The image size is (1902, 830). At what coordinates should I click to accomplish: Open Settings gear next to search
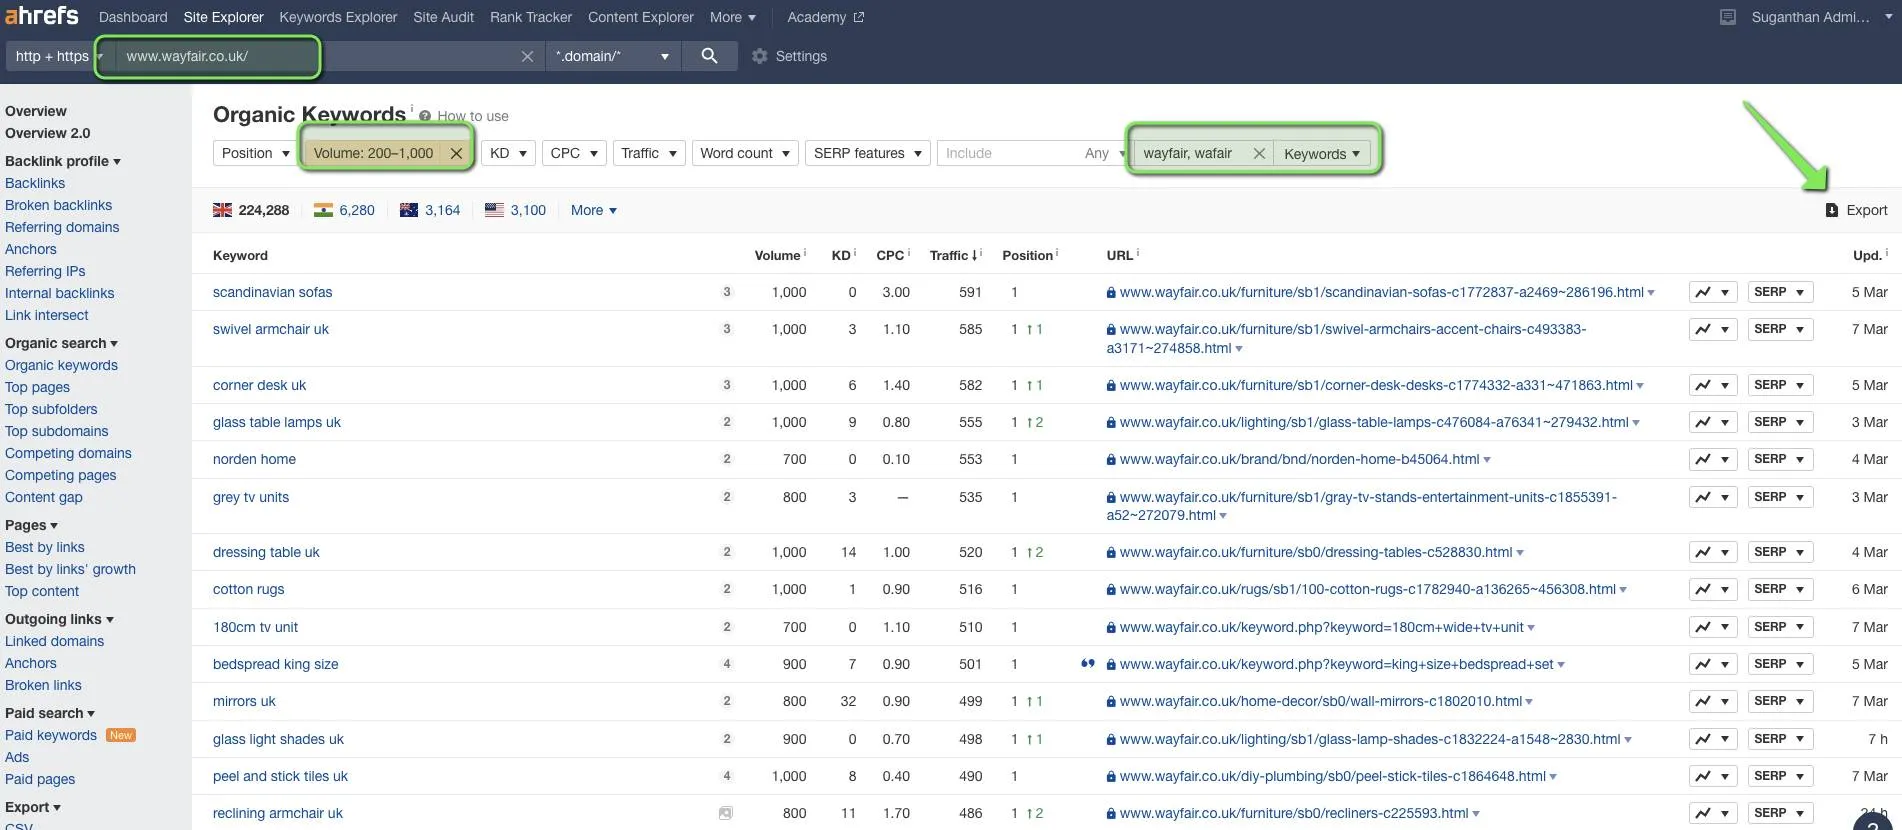point(760,56)
